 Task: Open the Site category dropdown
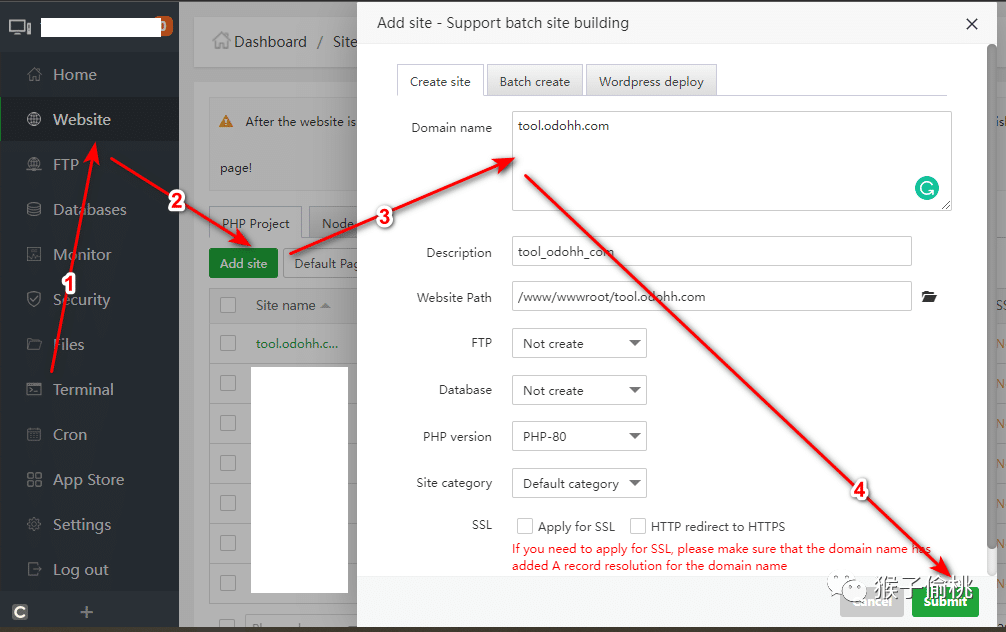click(579, 484)
